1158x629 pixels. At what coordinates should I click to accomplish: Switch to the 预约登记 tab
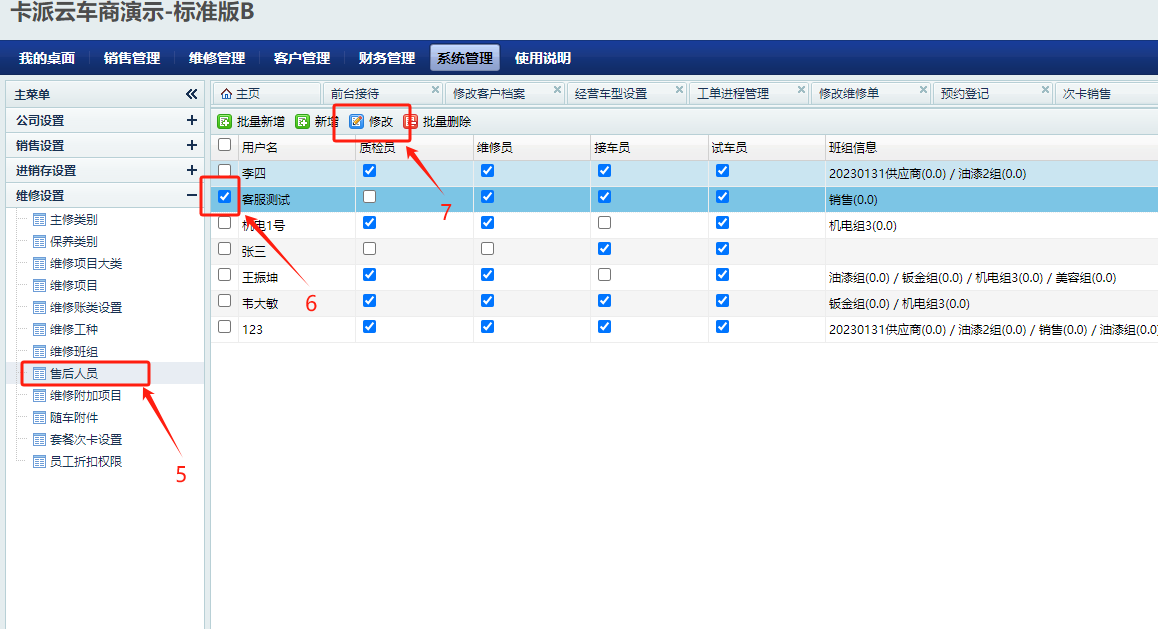tap(965, 94)
